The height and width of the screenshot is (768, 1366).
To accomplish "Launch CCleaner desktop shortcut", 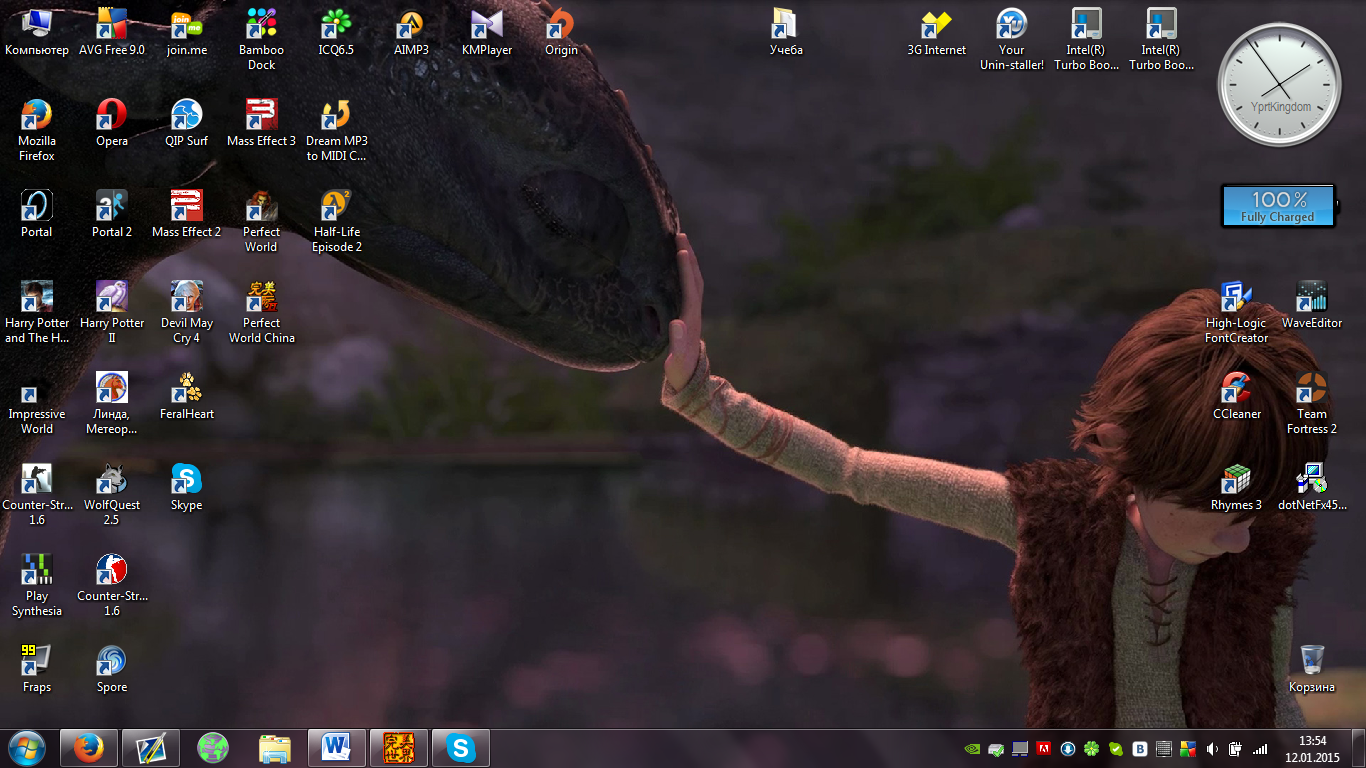I will [x=1236, y=396].
